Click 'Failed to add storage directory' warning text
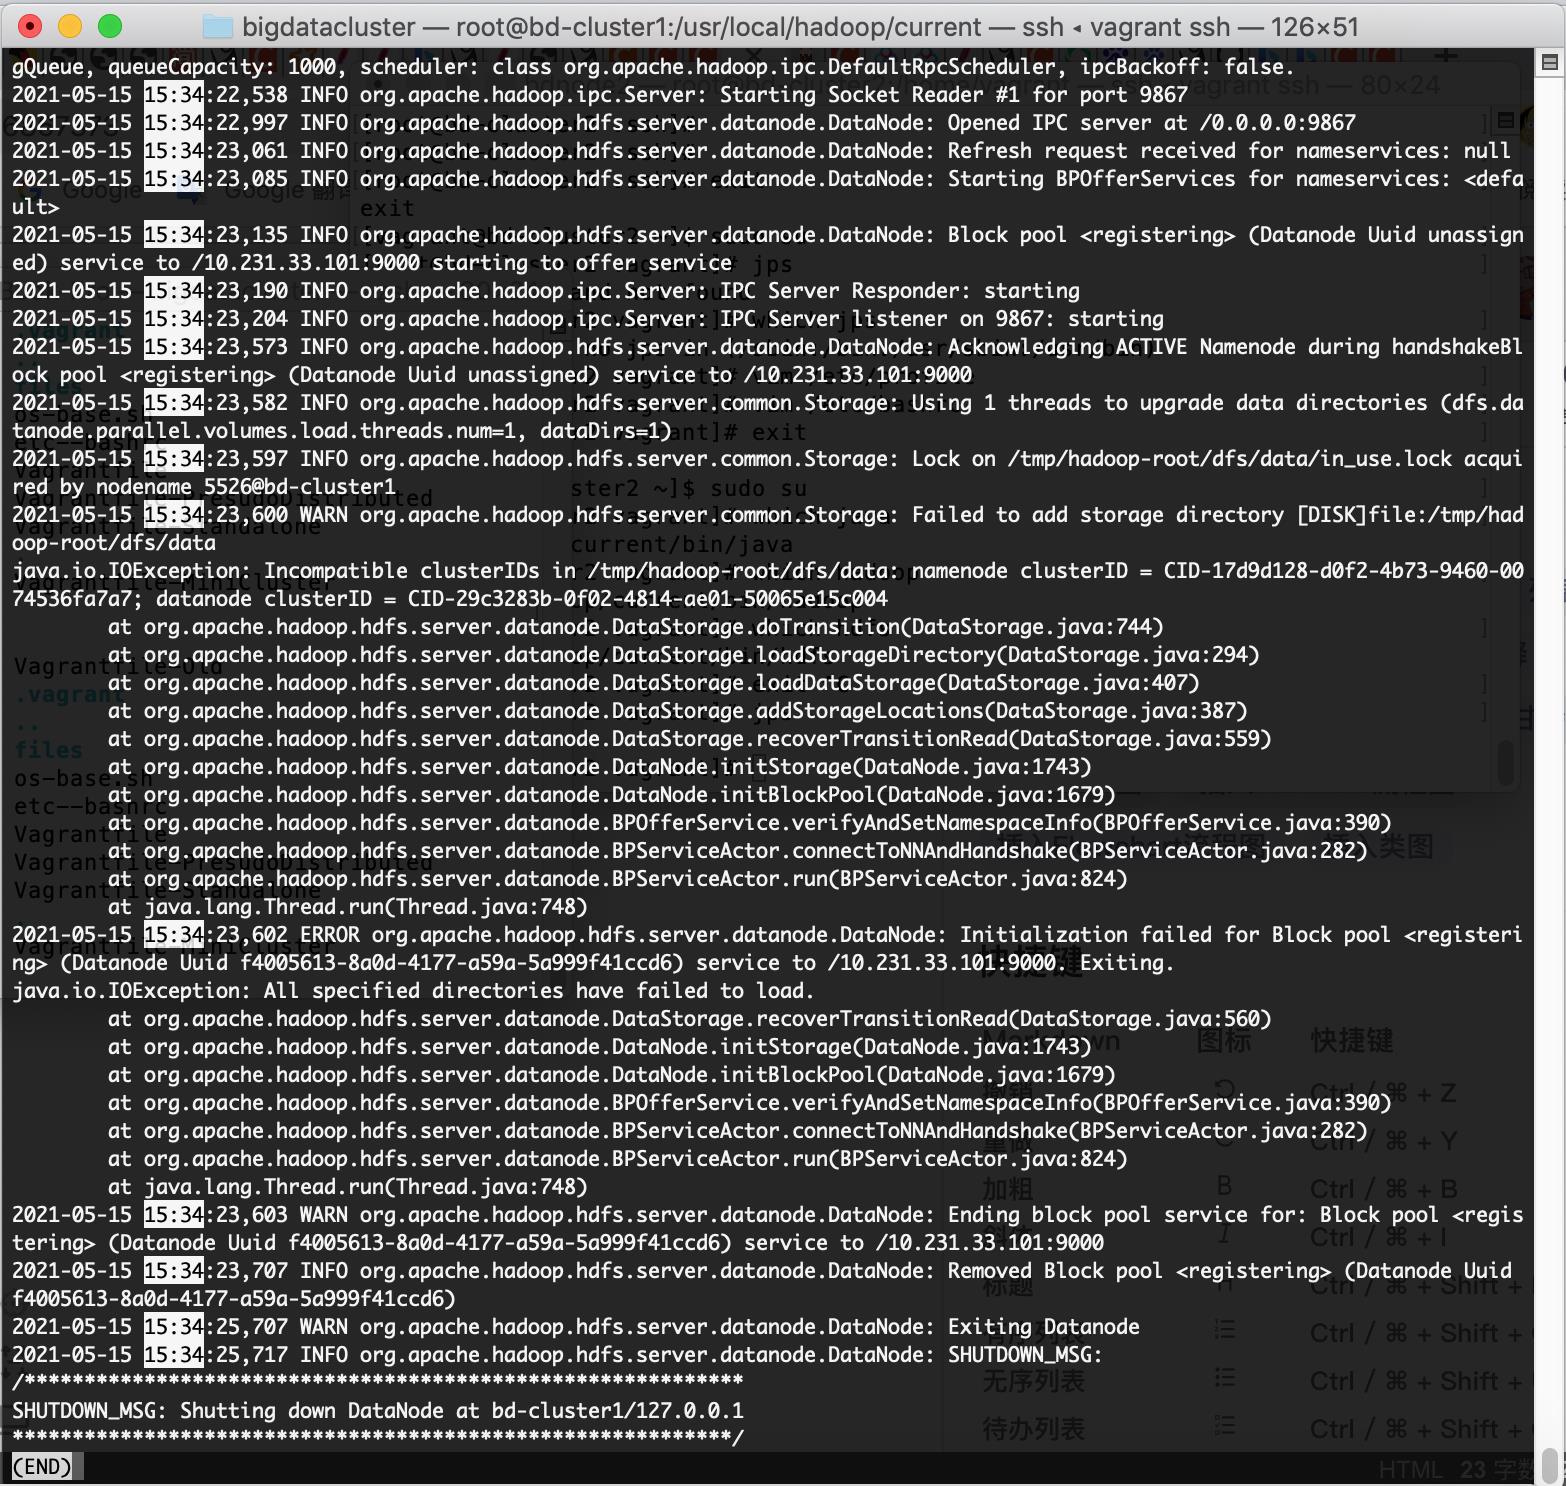Viewport: 1566px width, 1486px height. [1098, 515]
